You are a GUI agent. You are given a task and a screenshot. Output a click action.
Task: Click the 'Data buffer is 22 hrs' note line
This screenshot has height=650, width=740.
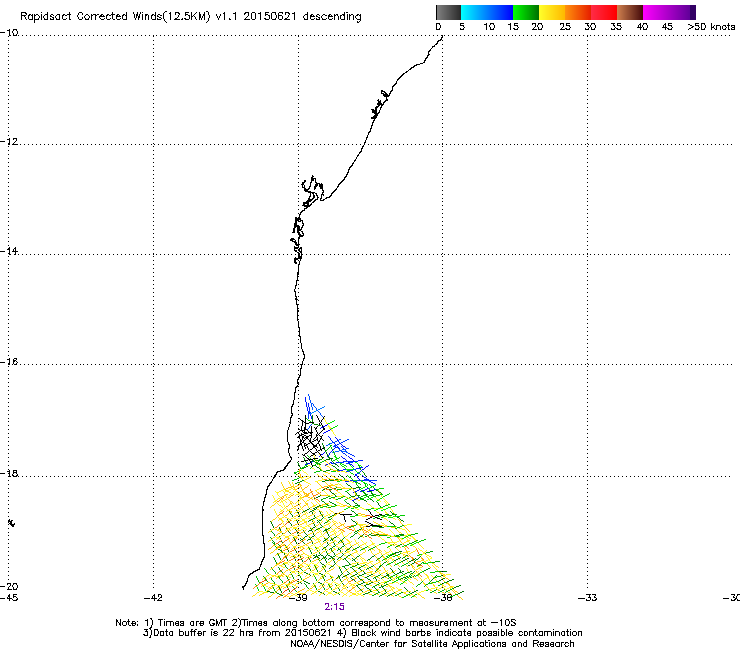coord(362,633)
